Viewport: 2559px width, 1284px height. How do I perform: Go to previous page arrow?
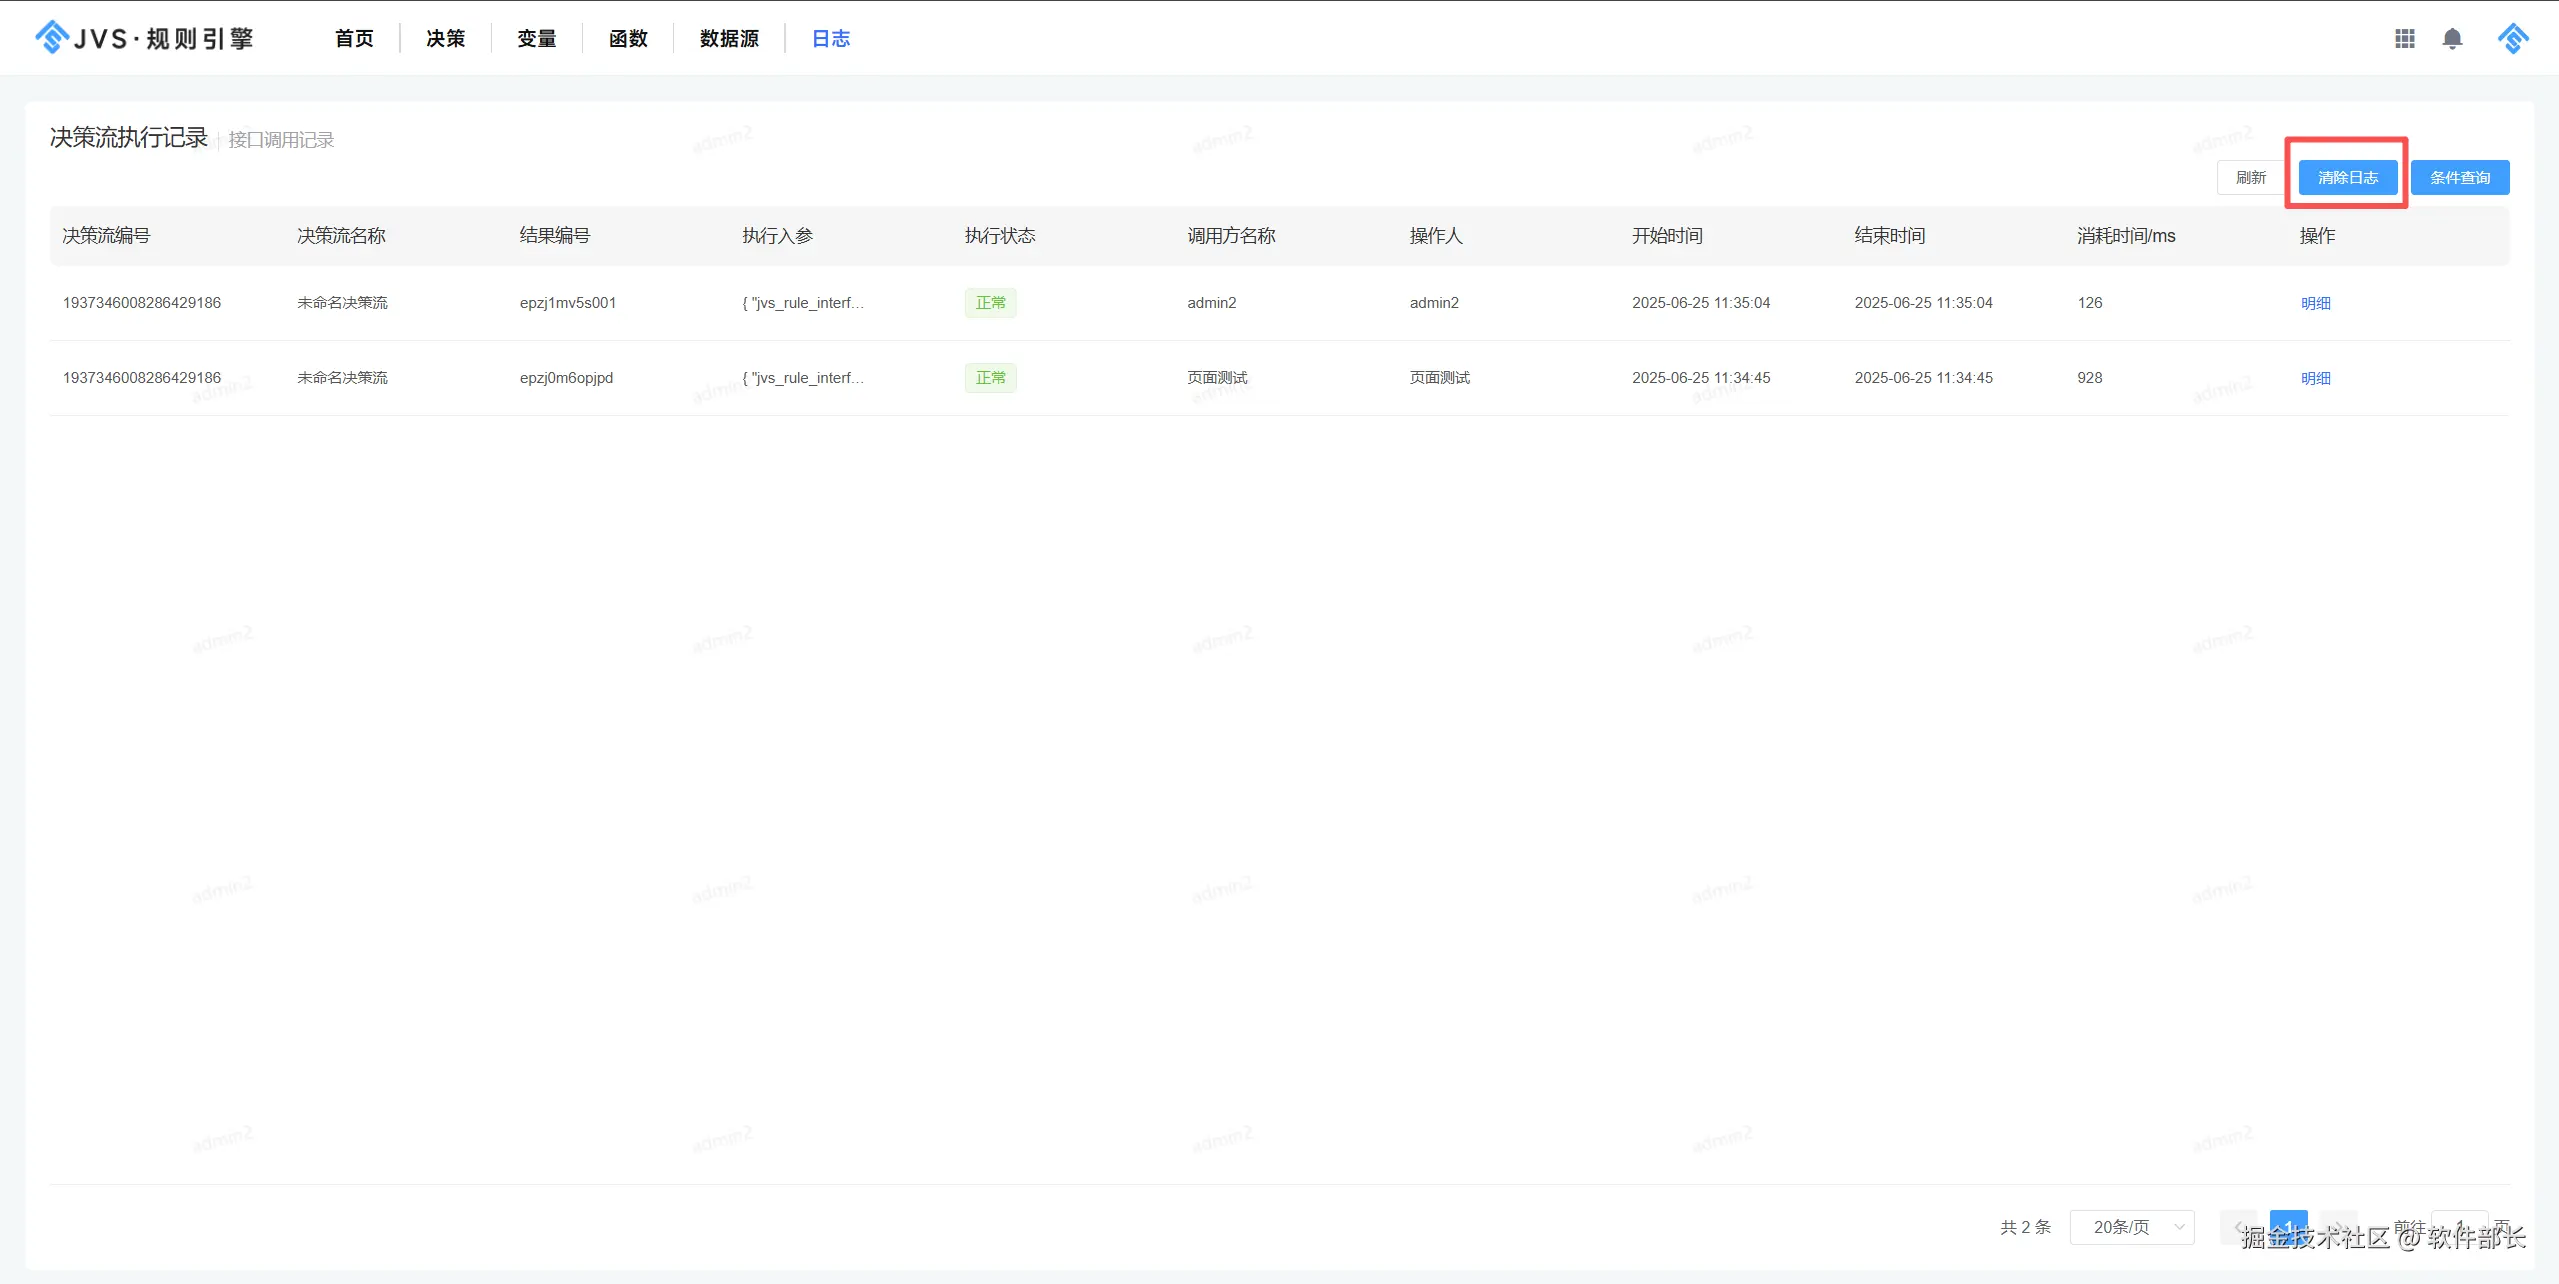pyautogui.click(x=2238, y=1226)
